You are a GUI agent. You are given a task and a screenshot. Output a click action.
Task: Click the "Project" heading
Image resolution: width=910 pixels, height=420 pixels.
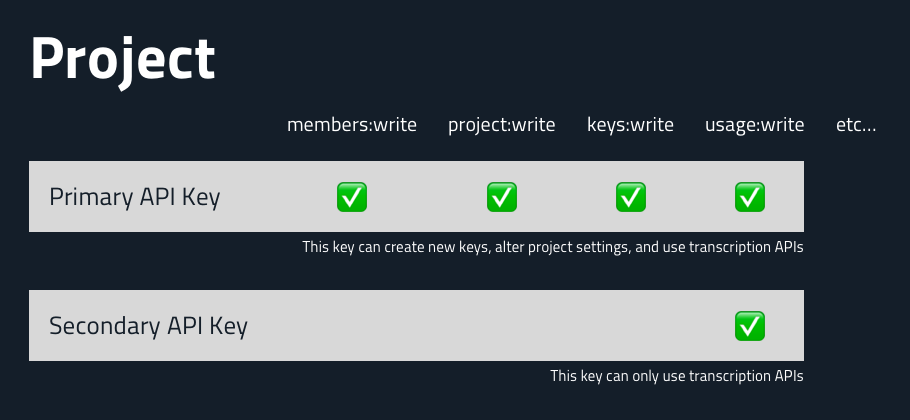point(123,60)
